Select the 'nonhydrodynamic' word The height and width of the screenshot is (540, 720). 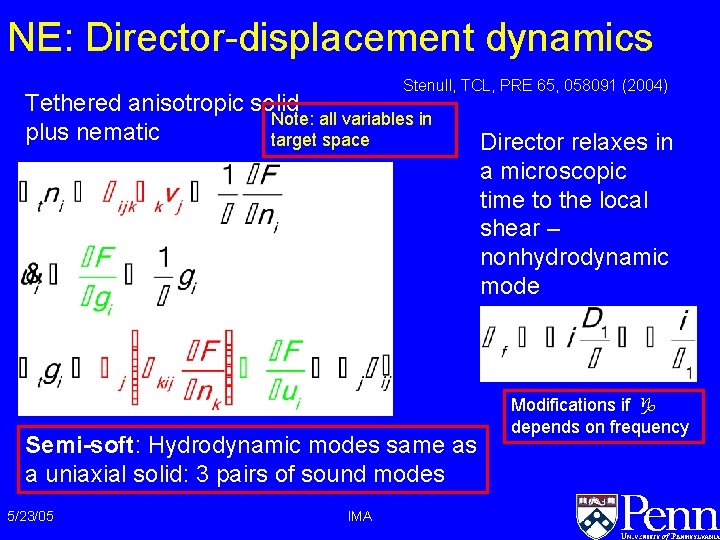[x=574, y=257]
